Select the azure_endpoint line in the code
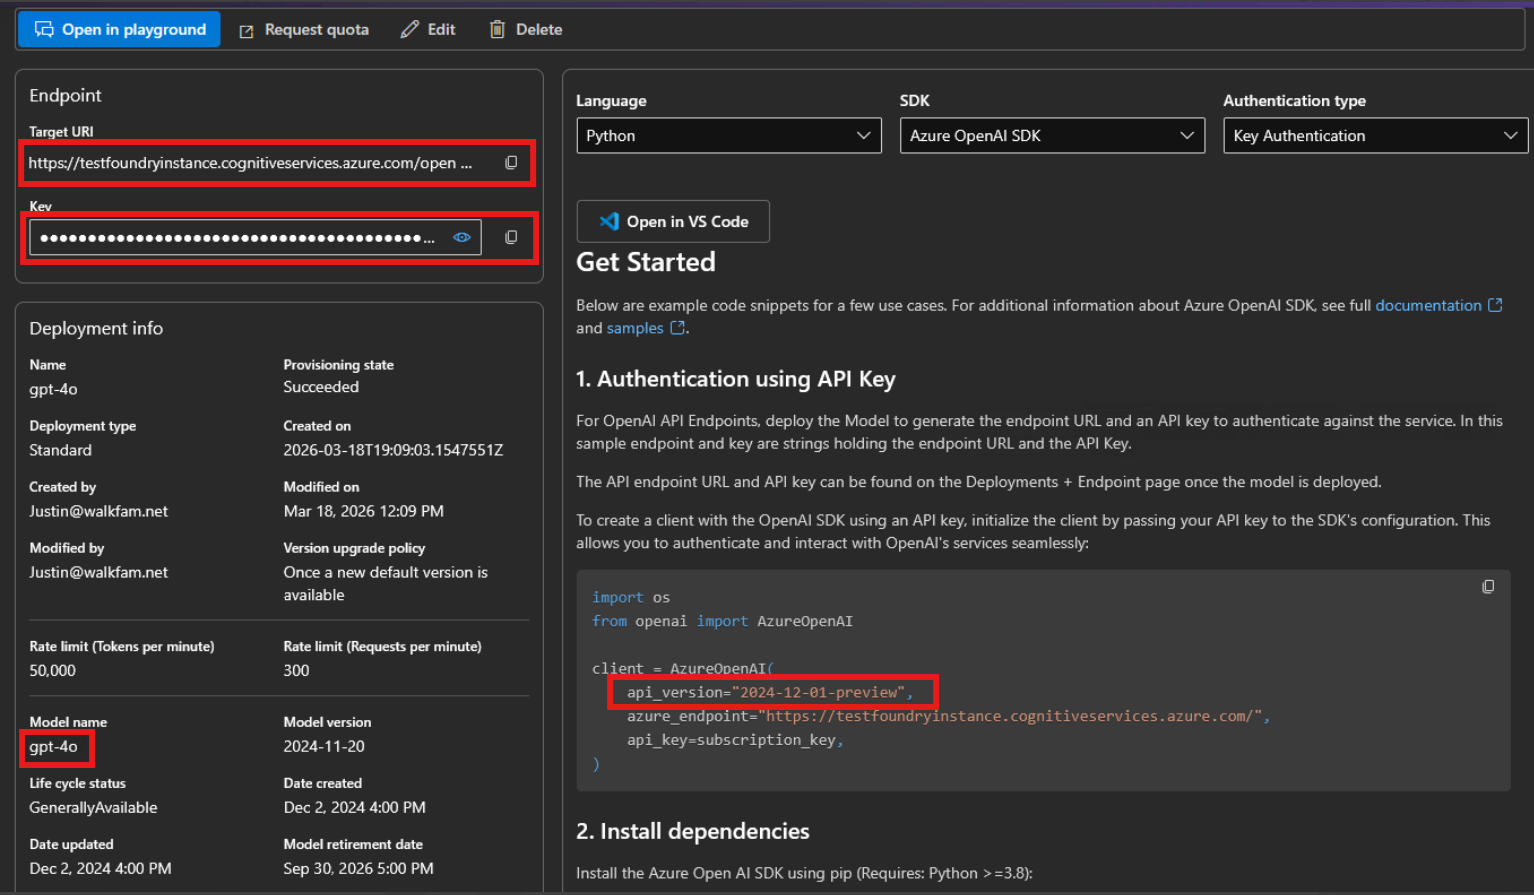This screenshot has height=895, width=1534. coord(948,716)
